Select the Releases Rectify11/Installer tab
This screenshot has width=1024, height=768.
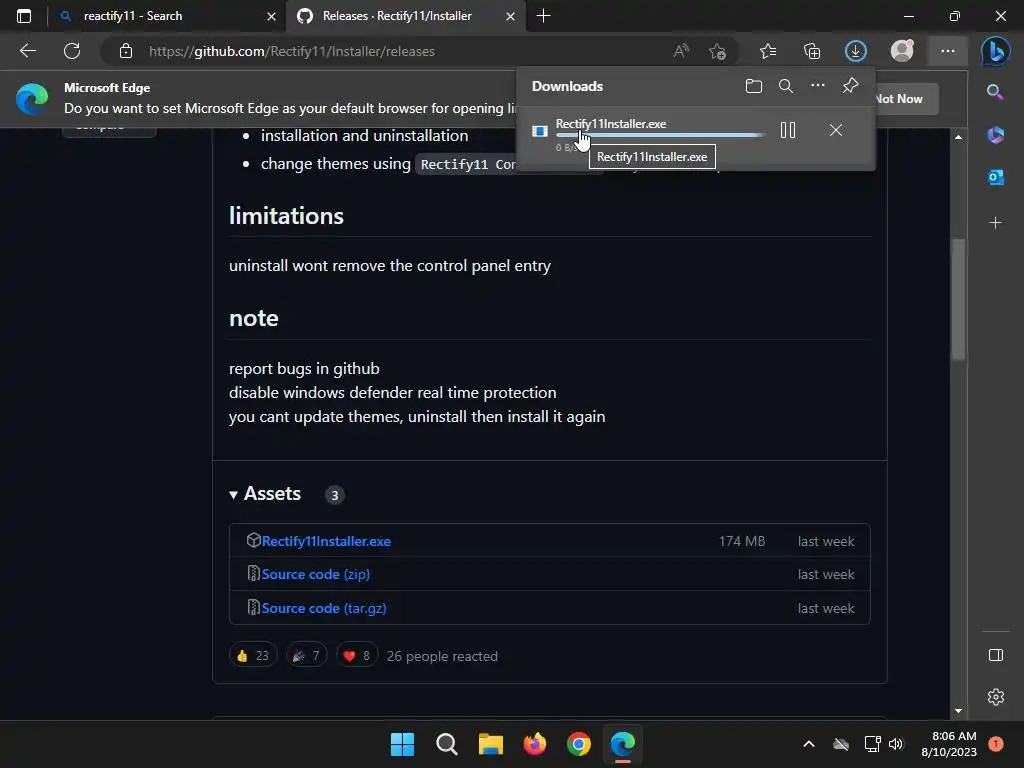point(405,16)
